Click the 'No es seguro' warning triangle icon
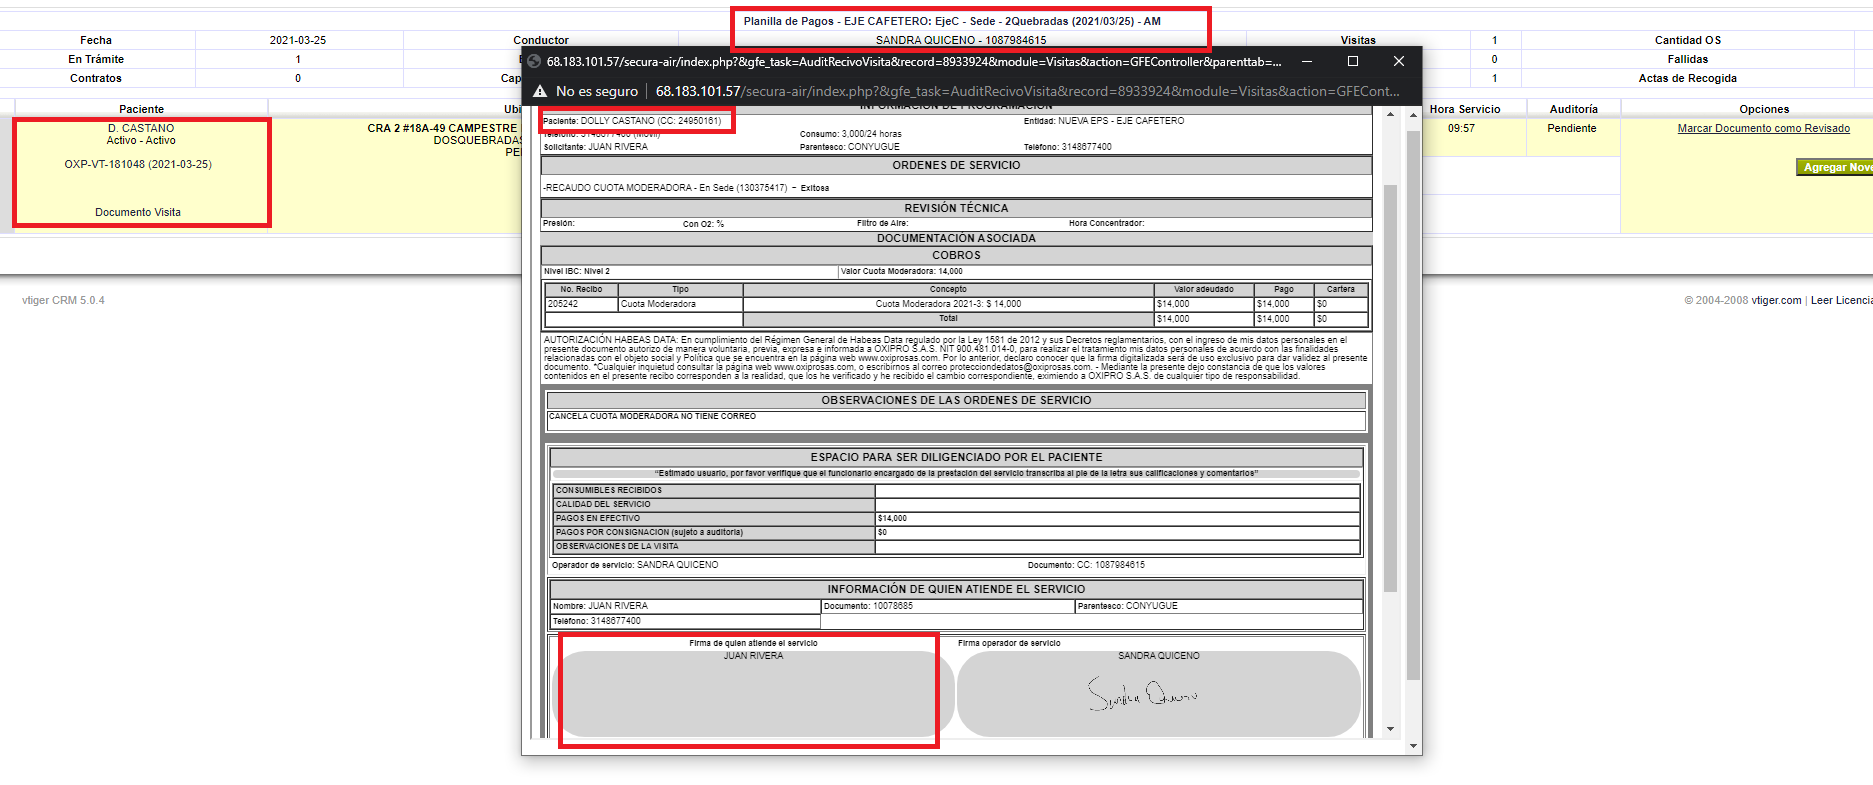Screen dimensions: 1873x785 [x=540, y=91]
